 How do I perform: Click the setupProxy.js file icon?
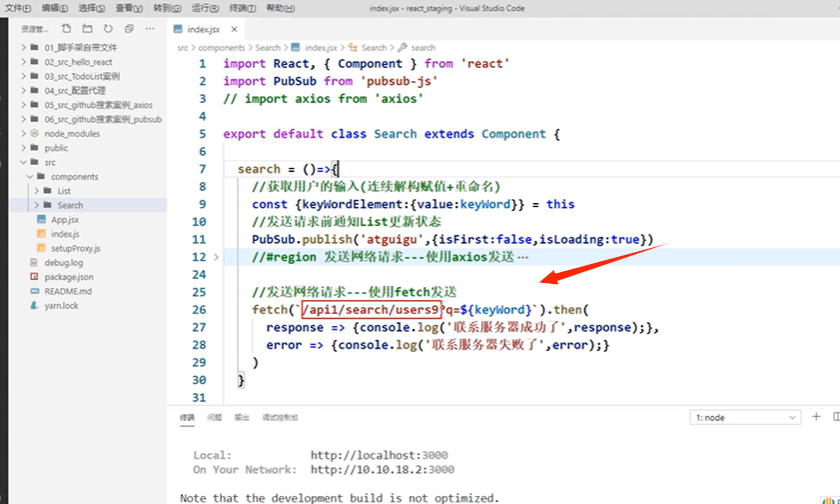point(41,248)
